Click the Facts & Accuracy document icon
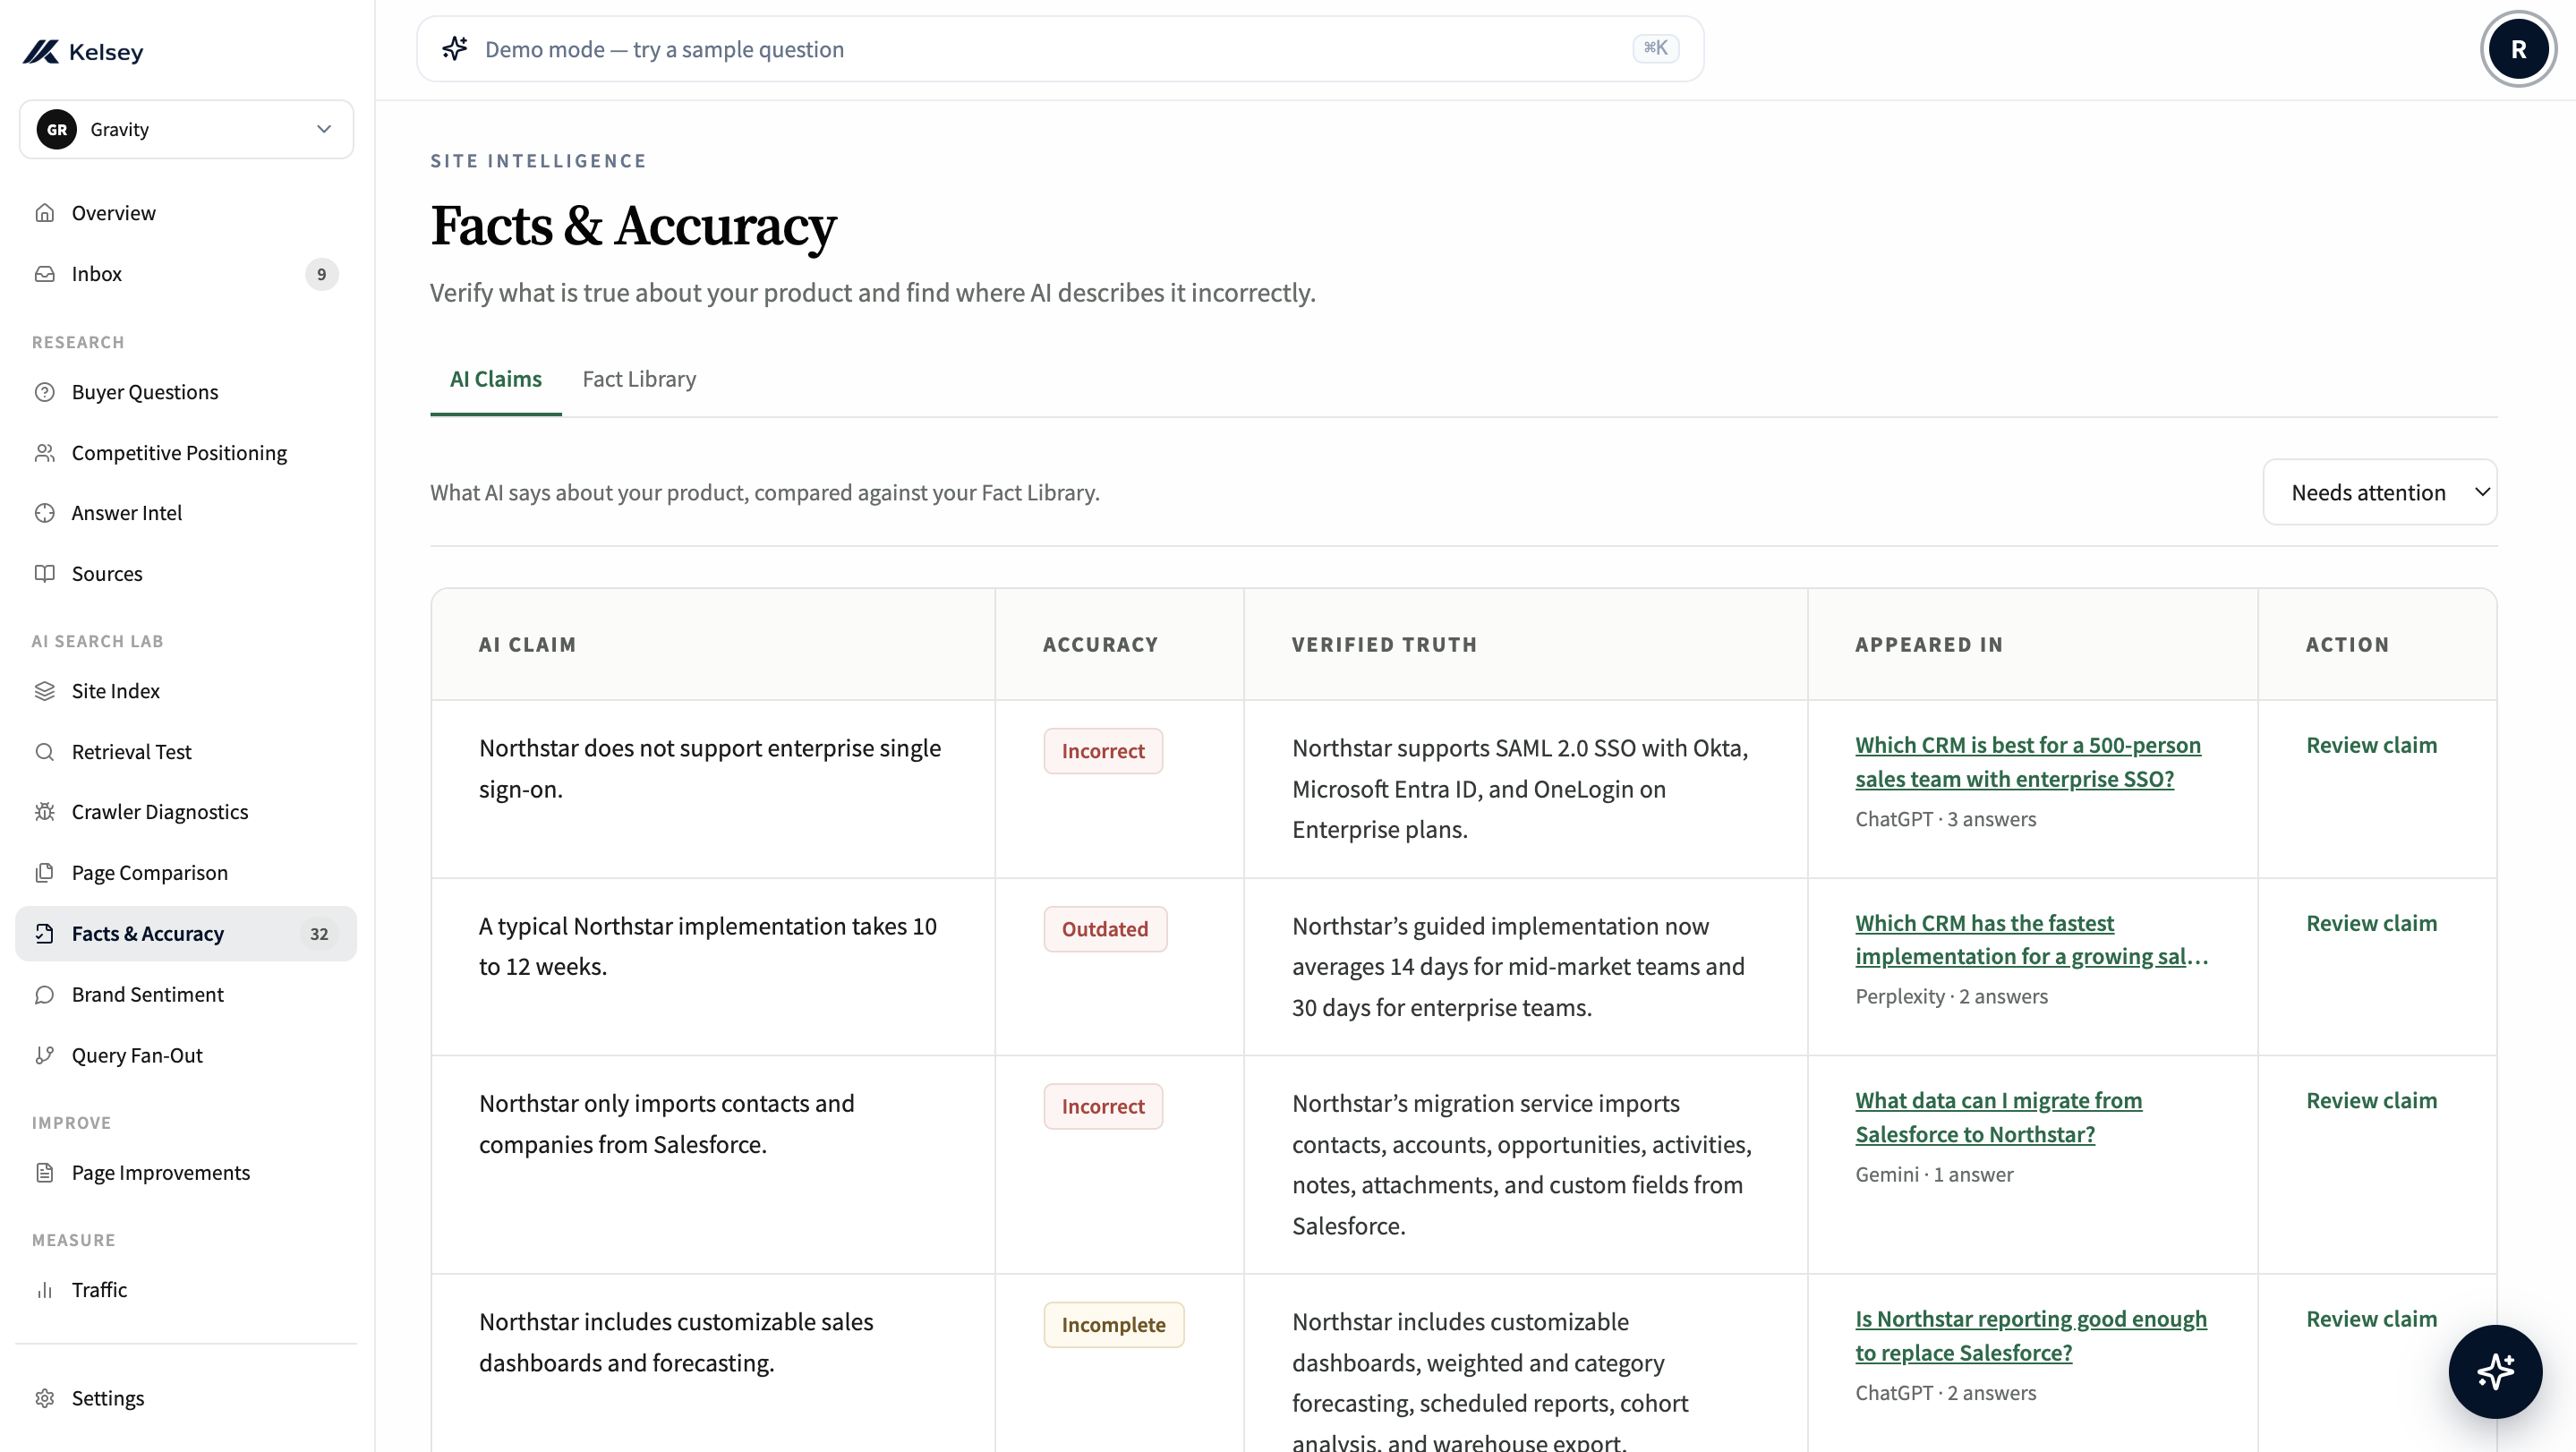The image size is (2576, 1452). point(44,934)
